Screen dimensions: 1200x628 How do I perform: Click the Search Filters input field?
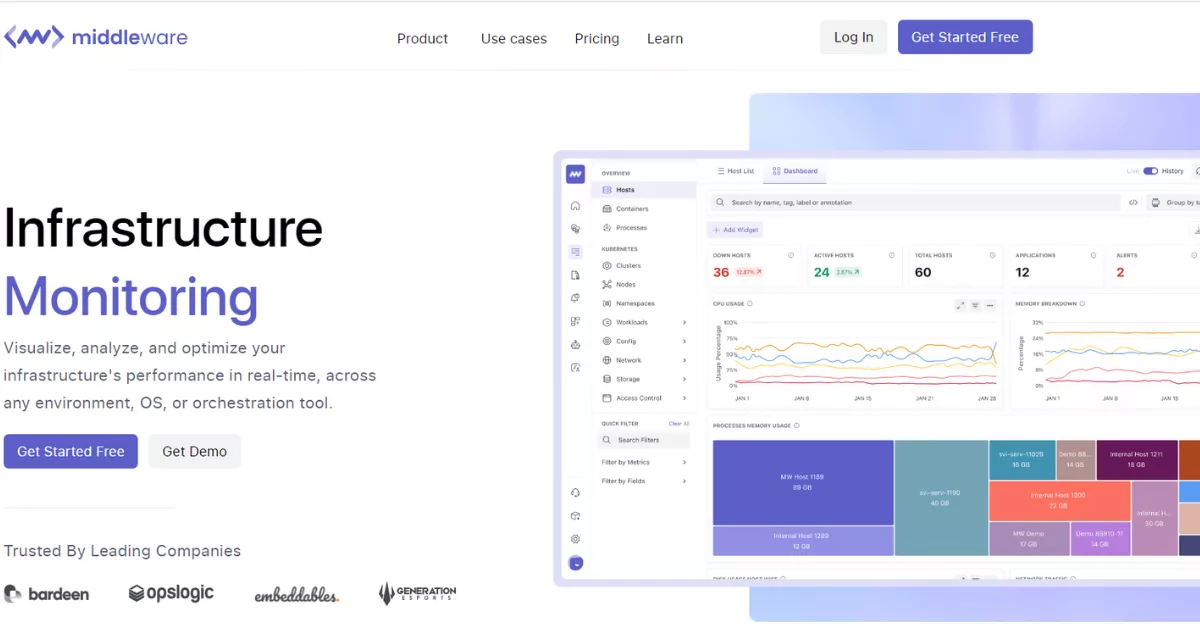(644, 440)
